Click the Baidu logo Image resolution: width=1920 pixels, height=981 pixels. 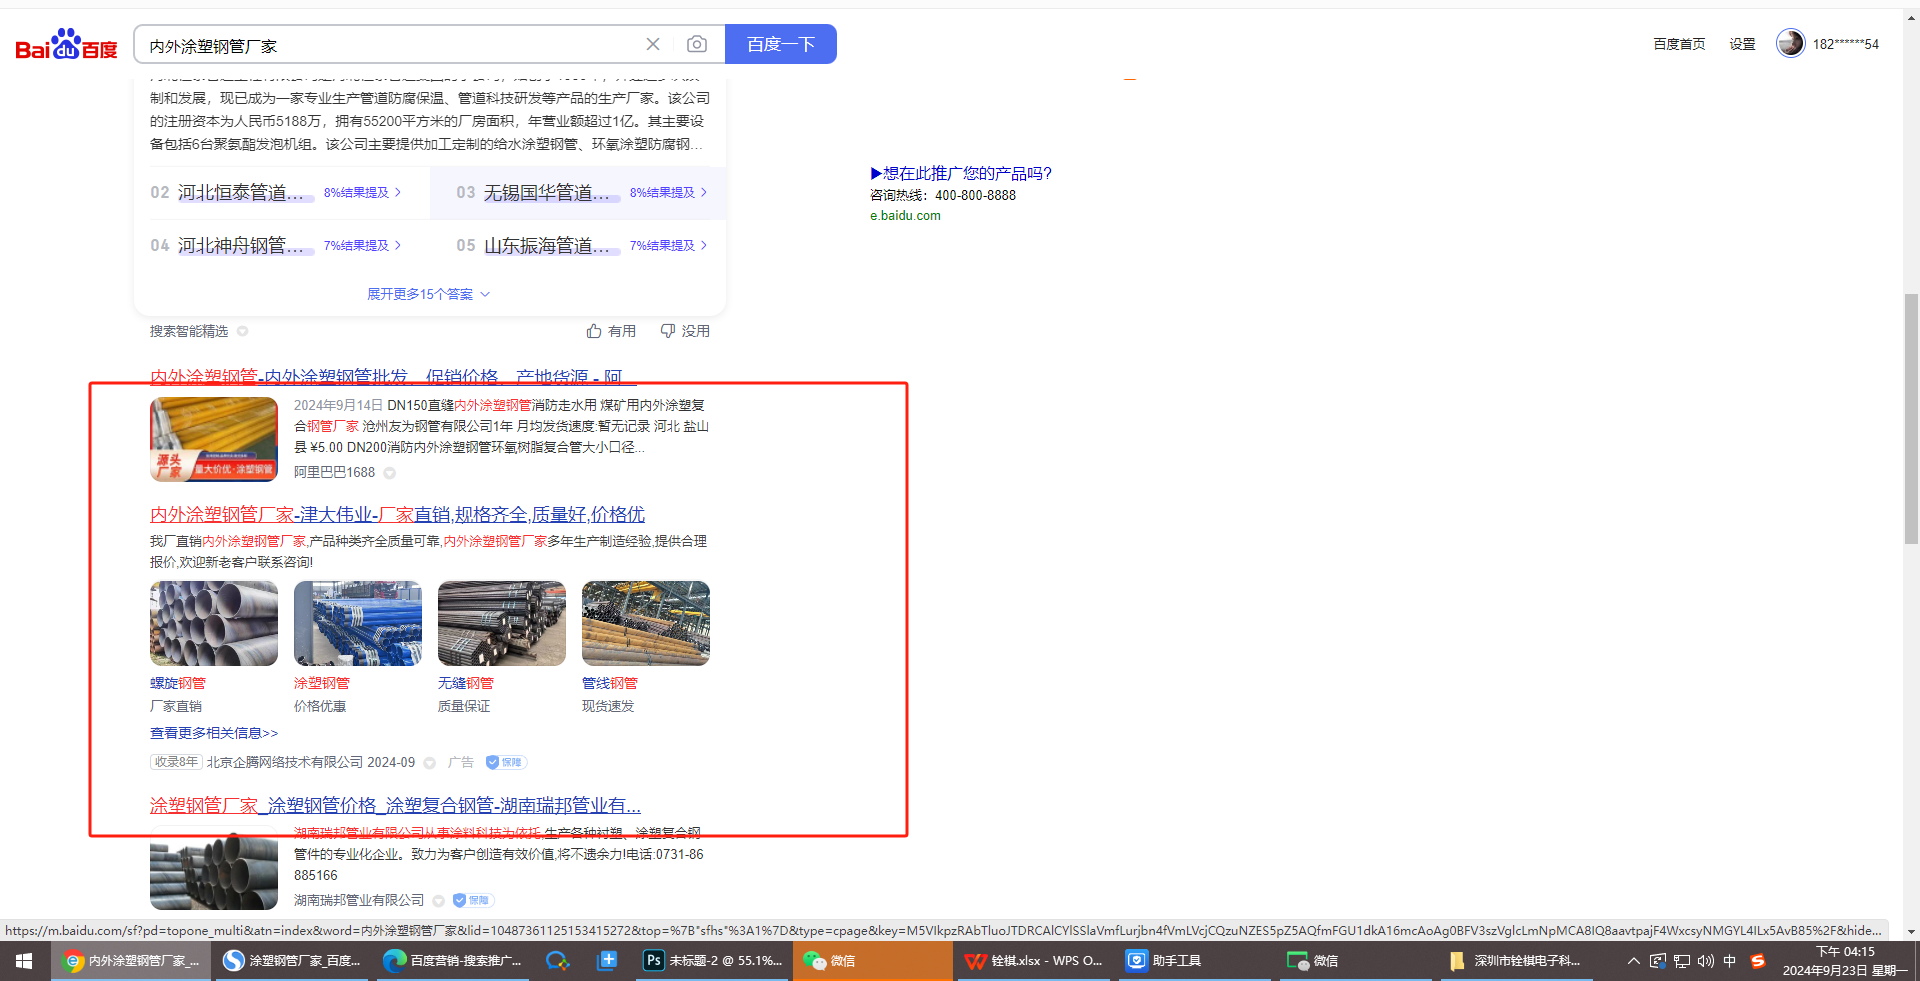coord(67,44)
